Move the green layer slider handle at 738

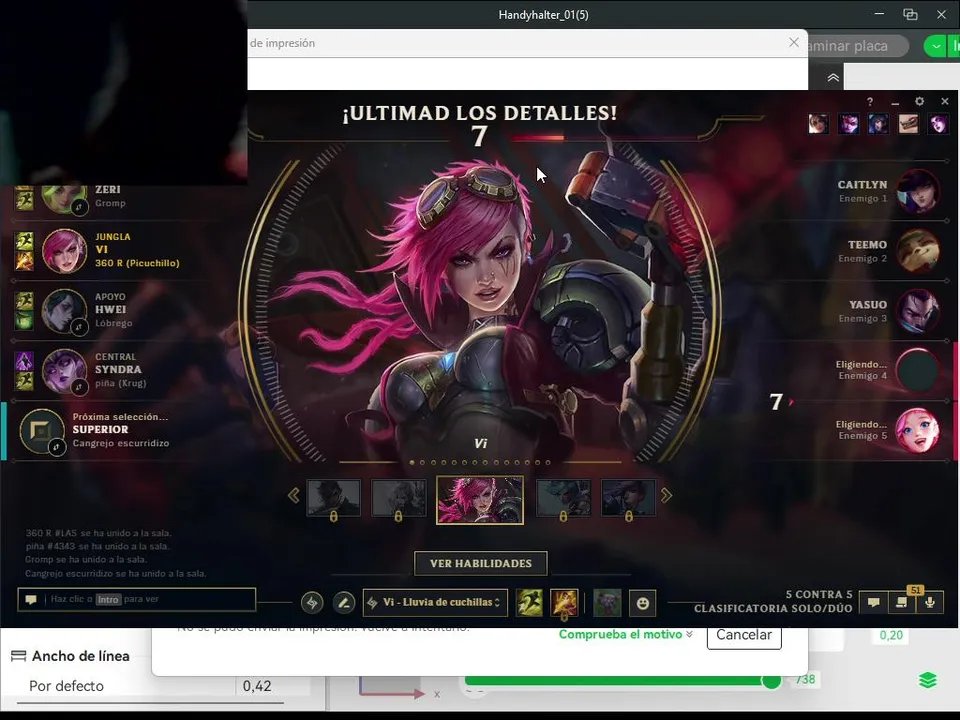pos(771,680)
